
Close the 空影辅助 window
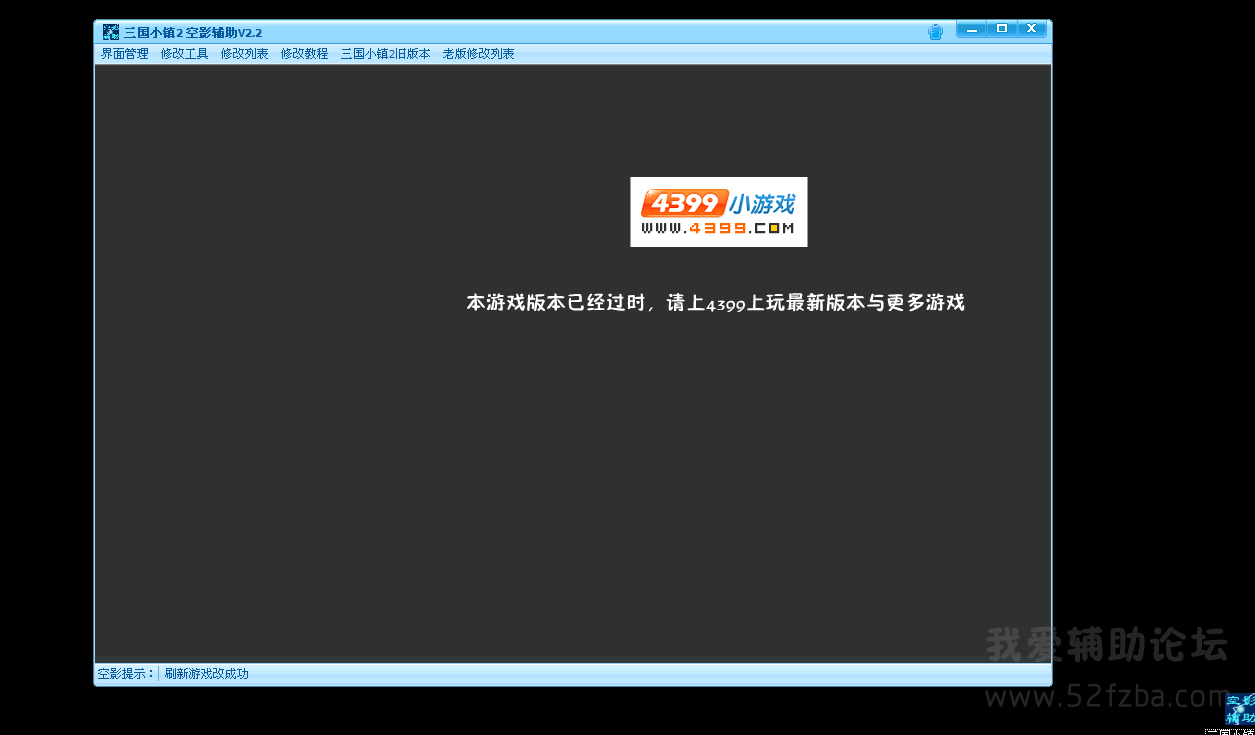1032,29
